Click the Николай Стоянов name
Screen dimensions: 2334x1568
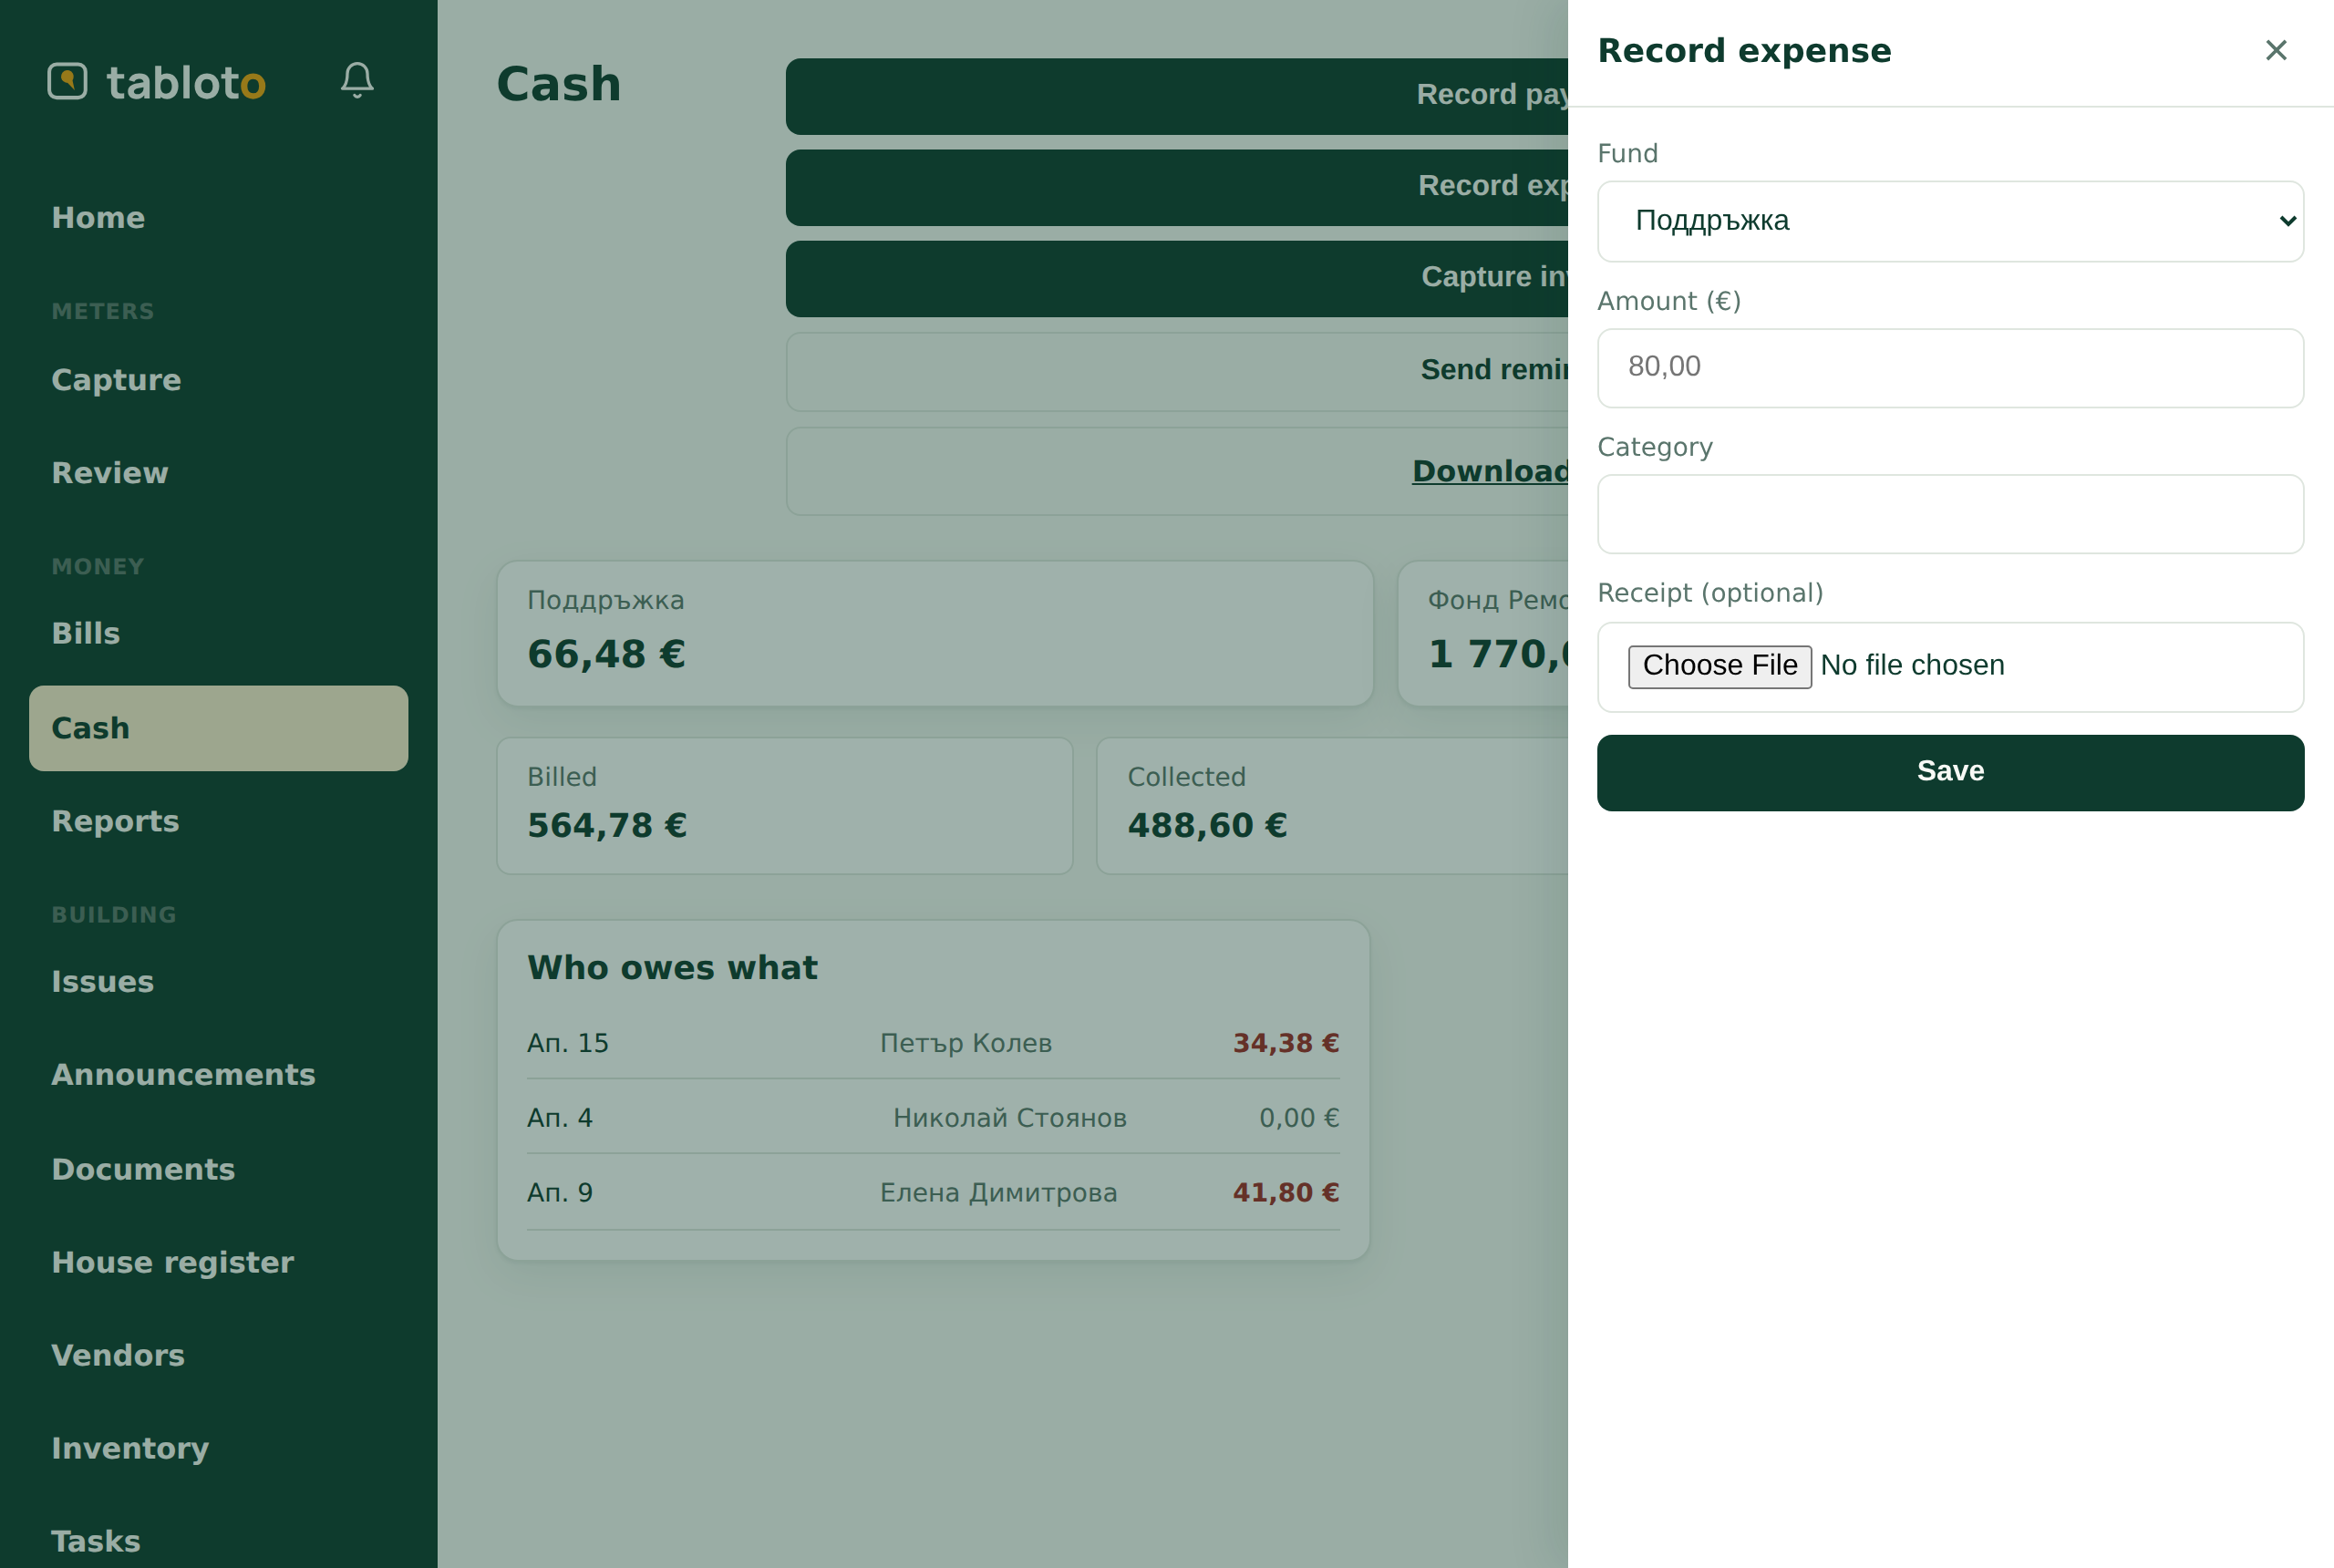1010,1118
